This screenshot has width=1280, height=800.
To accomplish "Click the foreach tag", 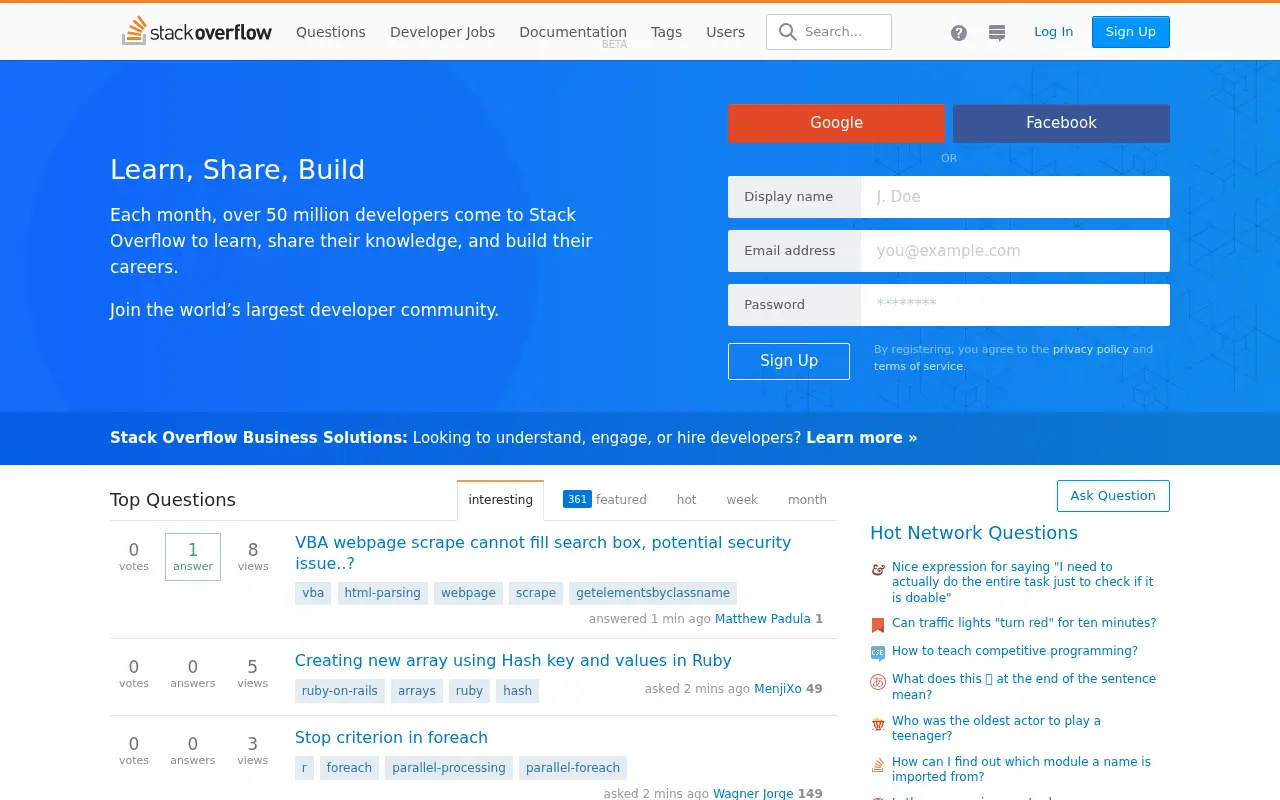I will (x=349, y=768).
